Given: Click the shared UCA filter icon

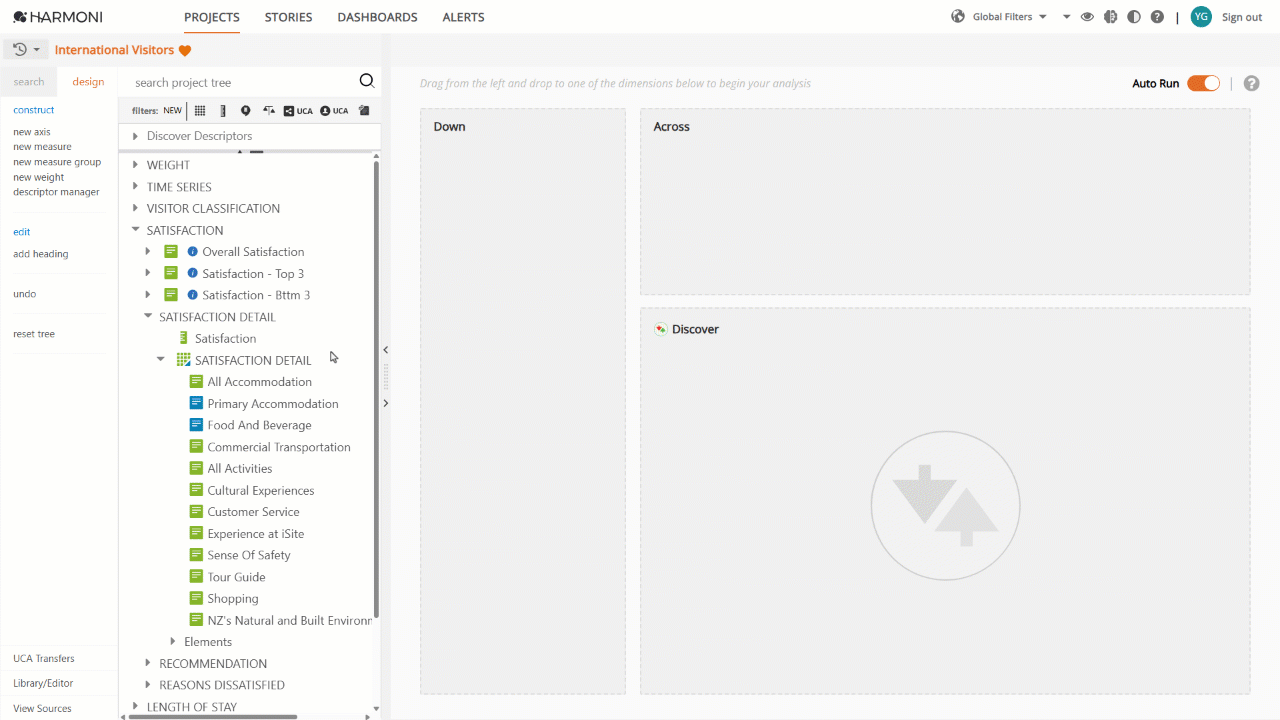Looking at the screenshot, I should pyautogui.click(x=298, y=111).
